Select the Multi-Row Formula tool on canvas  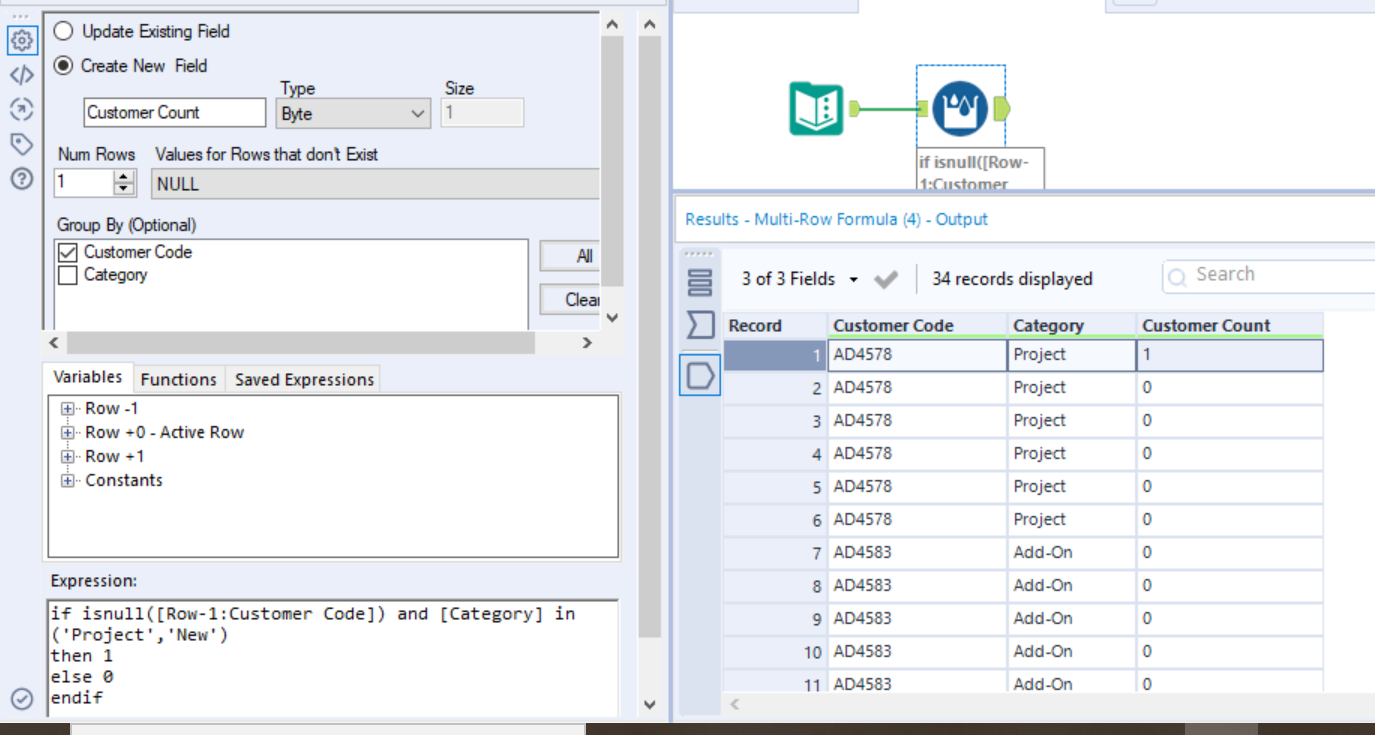960,109
